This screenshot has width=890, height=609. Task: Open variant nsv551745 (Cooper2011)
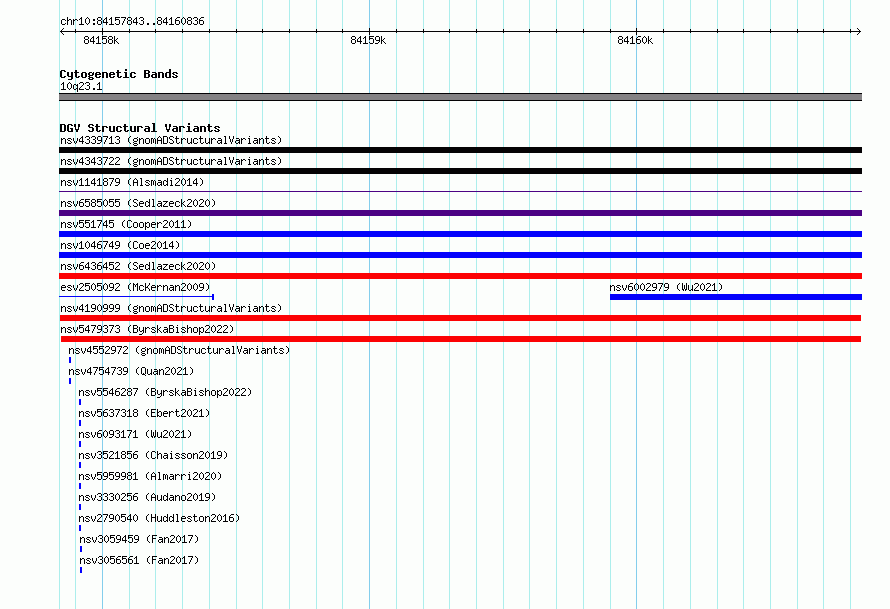(x=126, y=224)
